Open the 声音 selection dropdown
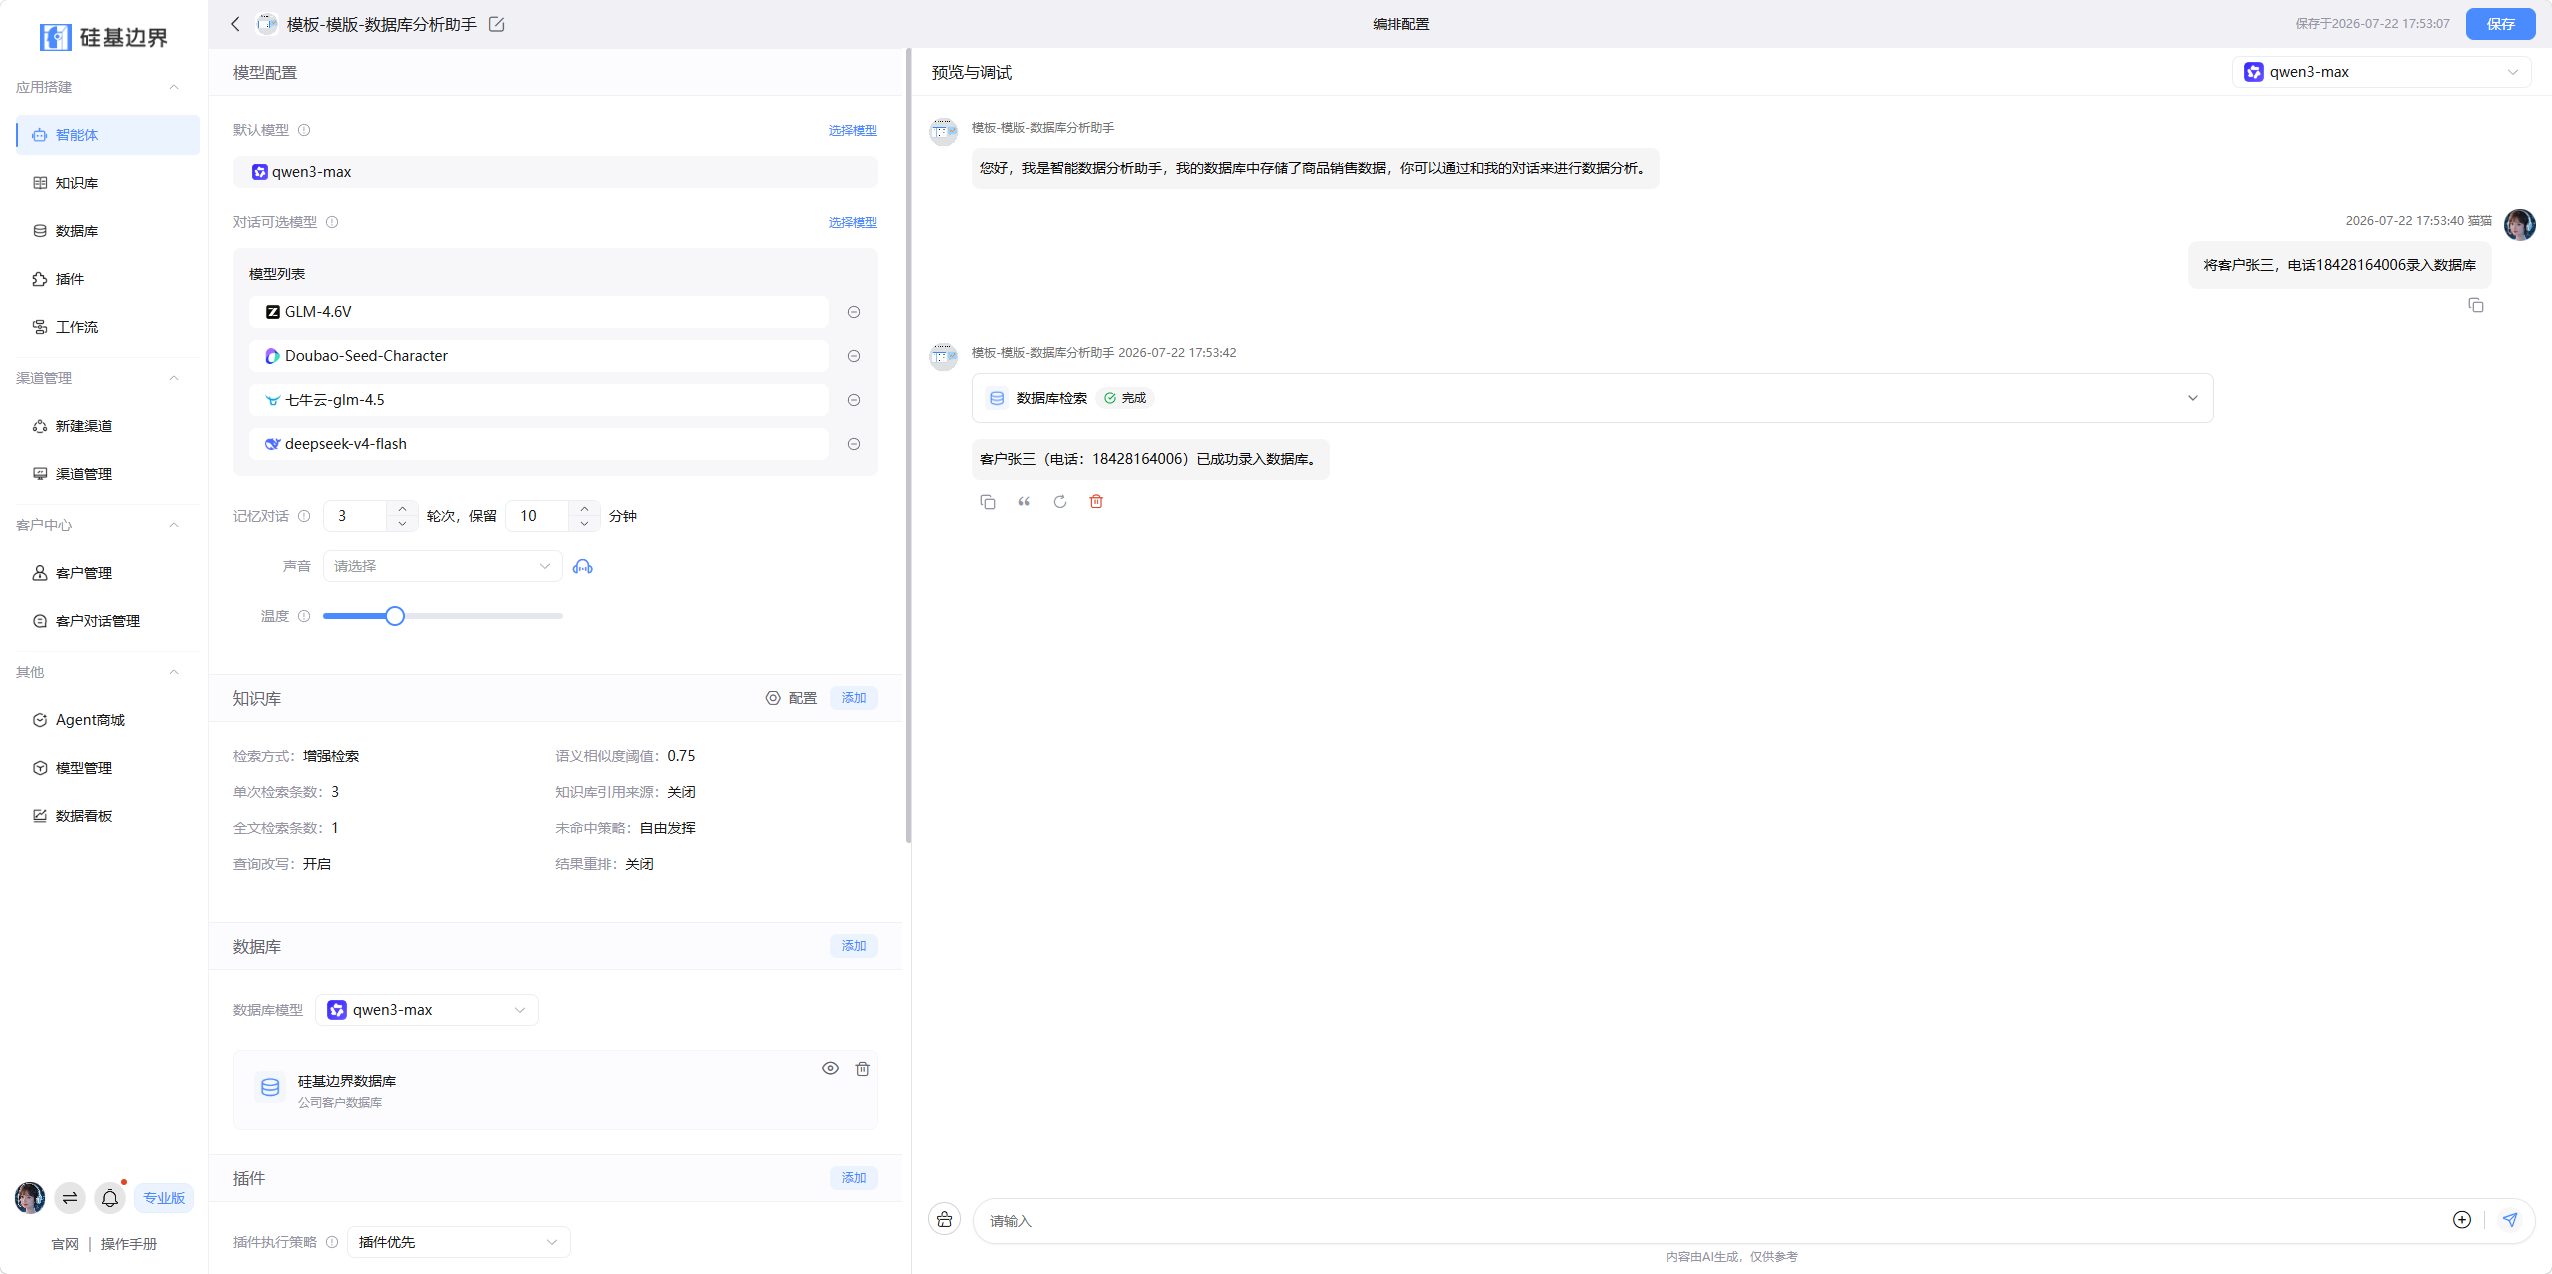The image size is (2552, 1274). coord(442,566)
